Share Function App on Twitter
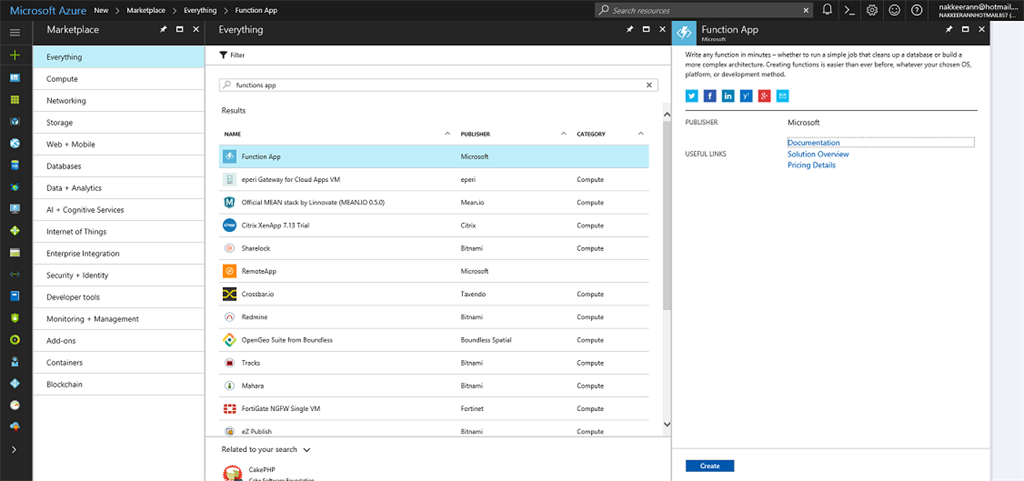1024x481 pixels. (691, 96)
